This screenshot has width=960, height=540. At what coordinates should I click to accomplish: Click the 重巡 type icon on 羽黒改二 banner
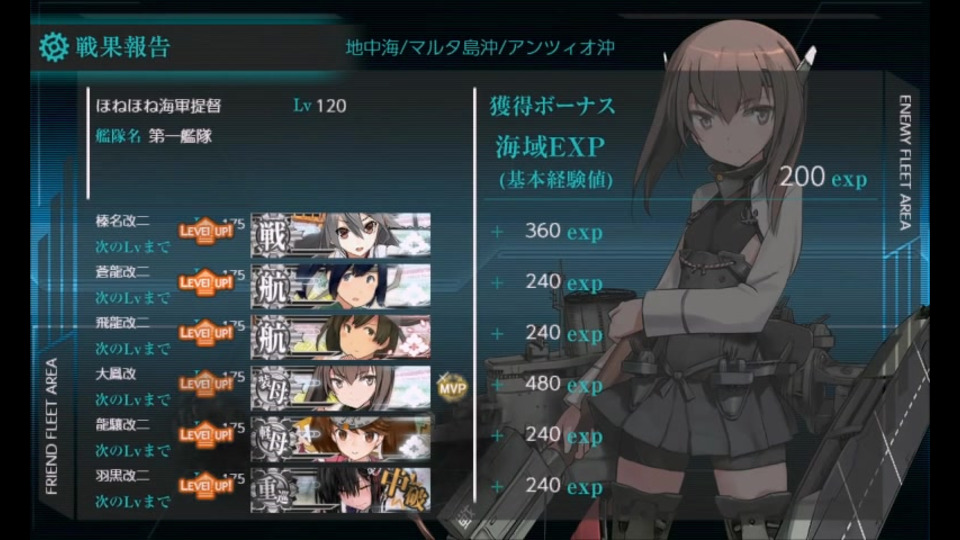[272, 490]
